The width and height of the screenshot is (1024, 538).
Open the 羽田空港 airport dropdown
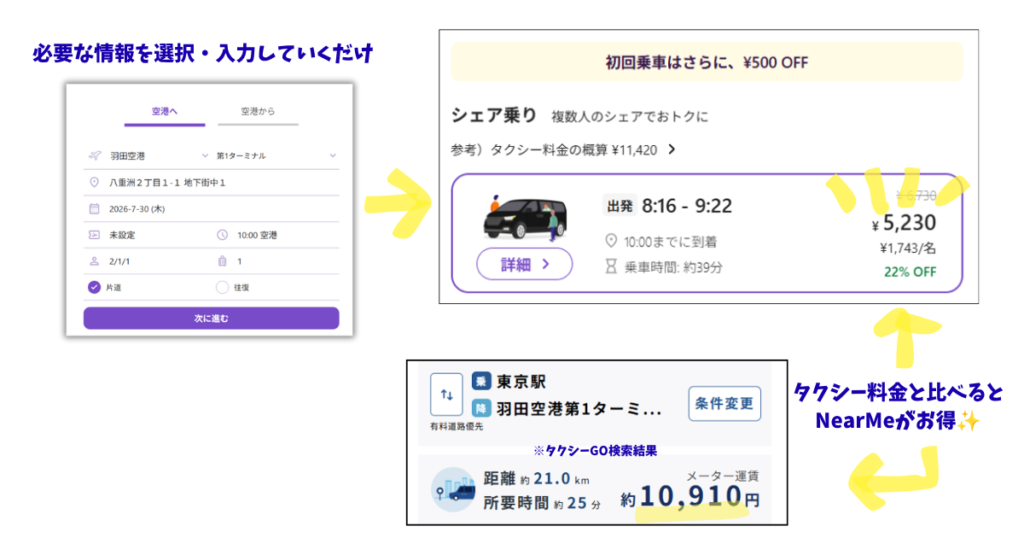point(157,155)
